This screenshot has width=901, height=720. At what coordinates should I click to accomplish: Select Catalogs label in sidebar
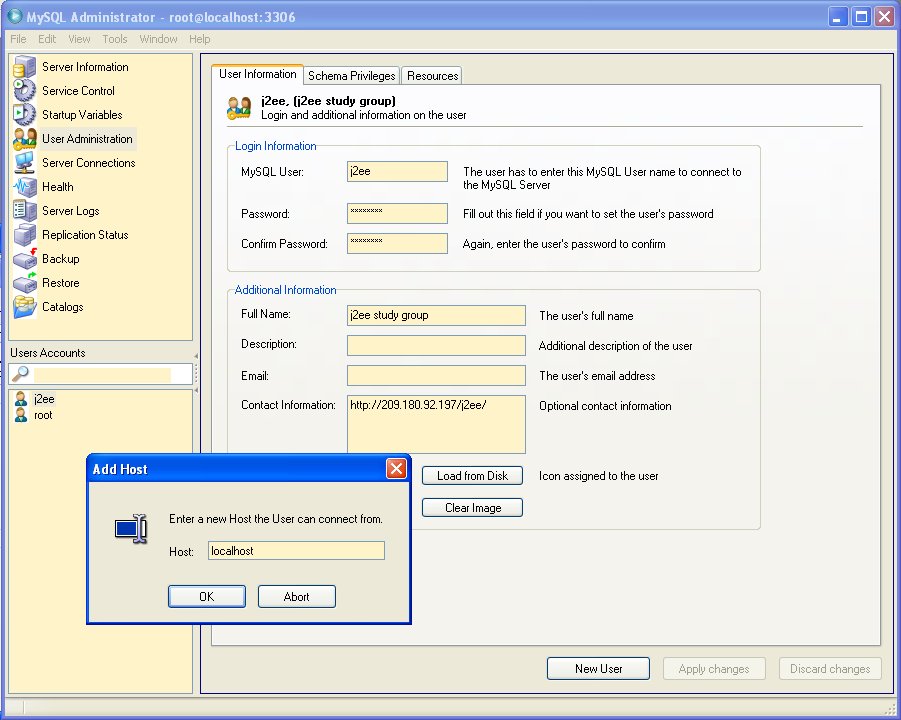click(x=63, y=306)
